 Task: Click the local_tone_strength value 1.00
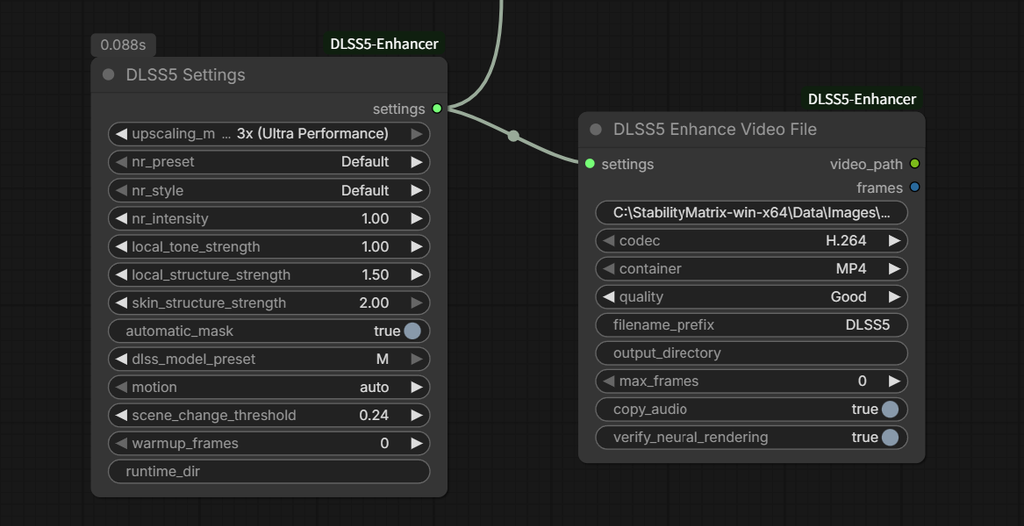375,247
